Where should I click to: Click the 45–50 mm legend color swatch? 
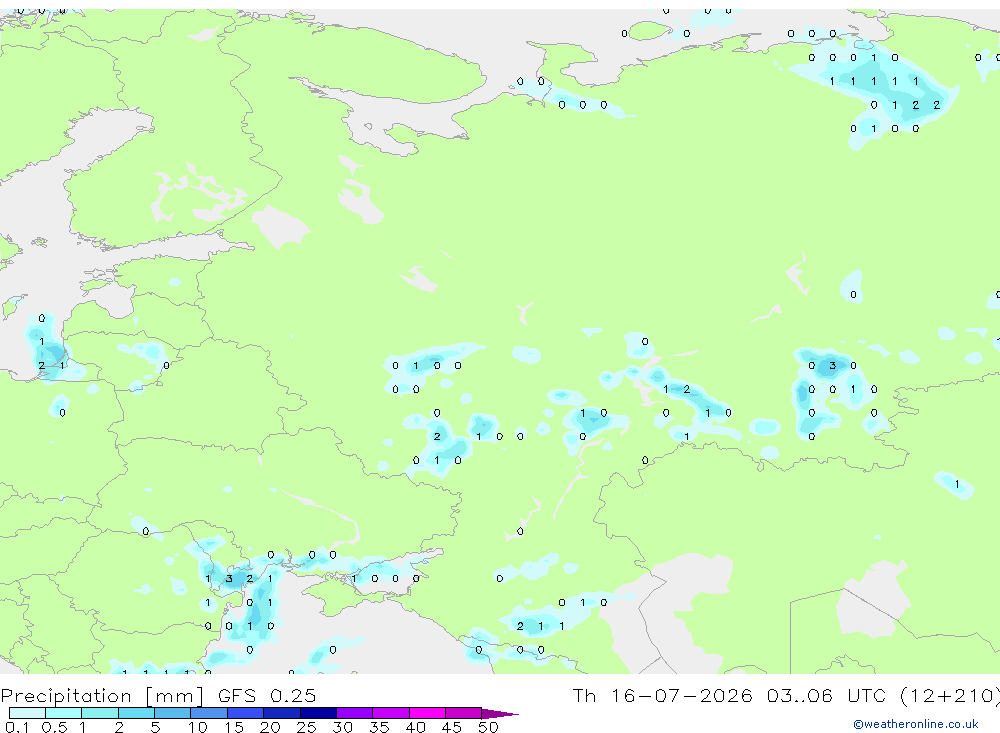(x=464, y=713)
